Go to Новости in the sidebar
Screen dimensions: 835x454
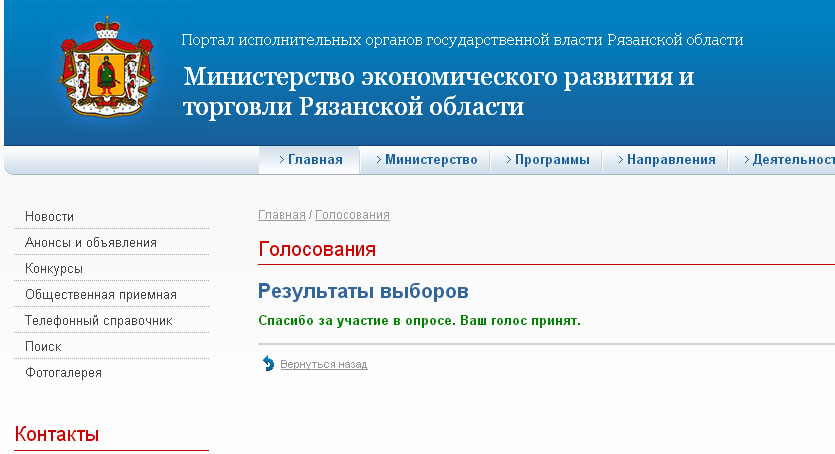50,217
